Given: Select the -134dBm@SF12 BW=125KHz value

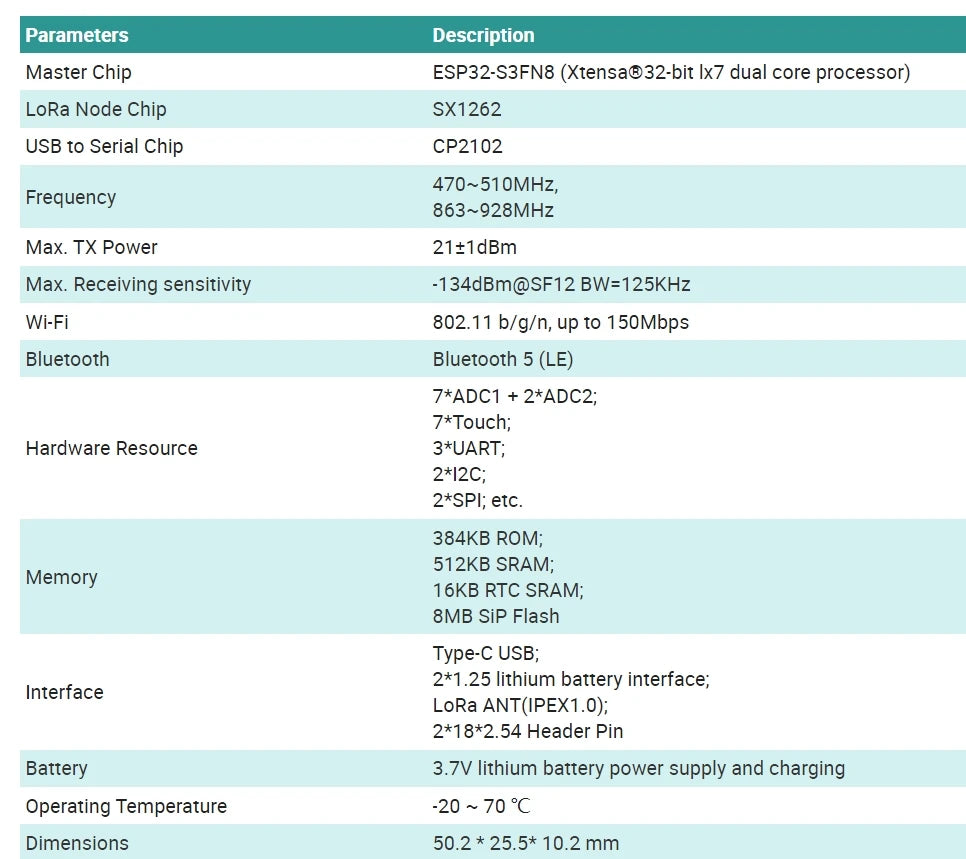Looking at the screenshot, I should tap(561, 284).
